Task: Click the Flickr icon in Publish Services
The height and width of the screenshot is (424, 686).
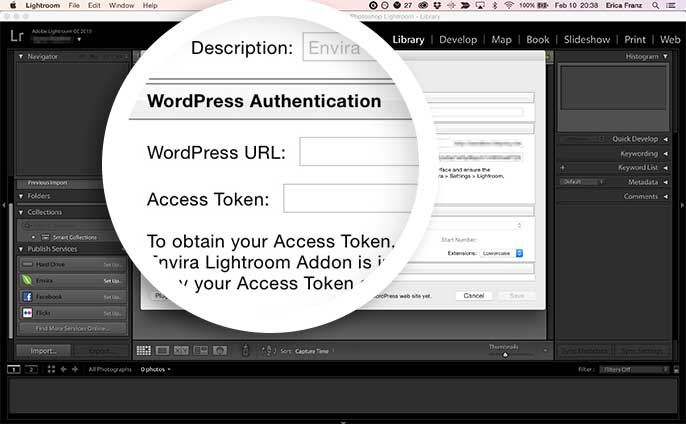Action: pyautogui.click(x=27, y=313)
